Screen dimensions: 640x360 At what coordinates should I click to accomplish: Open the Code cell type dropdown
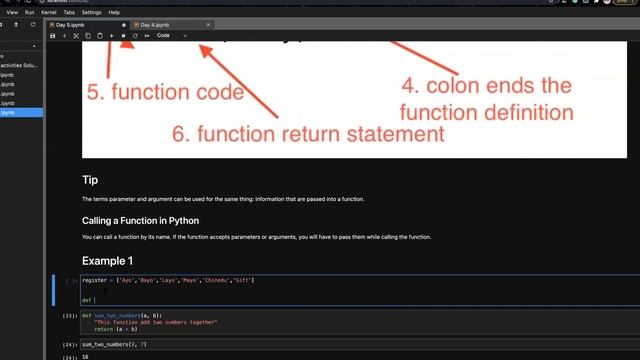coord(172,36)
